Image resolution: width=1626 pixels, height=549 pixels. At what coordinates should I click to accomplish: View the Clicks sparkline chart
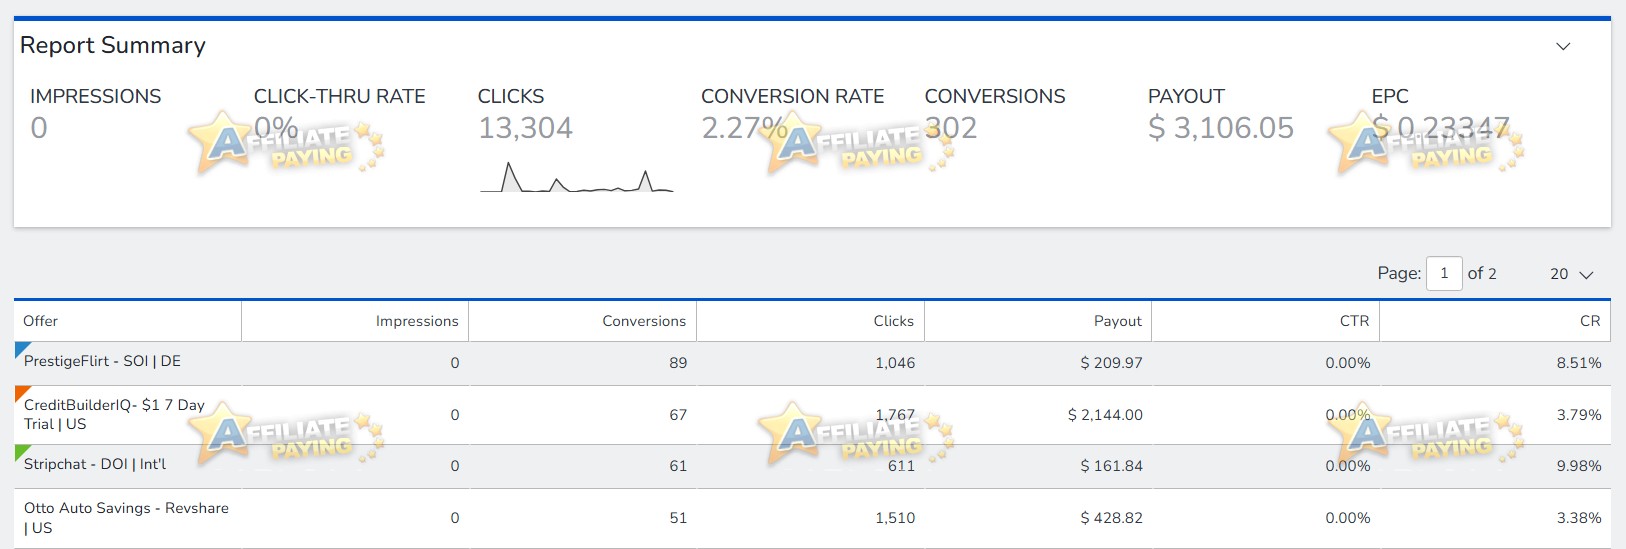tap(577, 176)
